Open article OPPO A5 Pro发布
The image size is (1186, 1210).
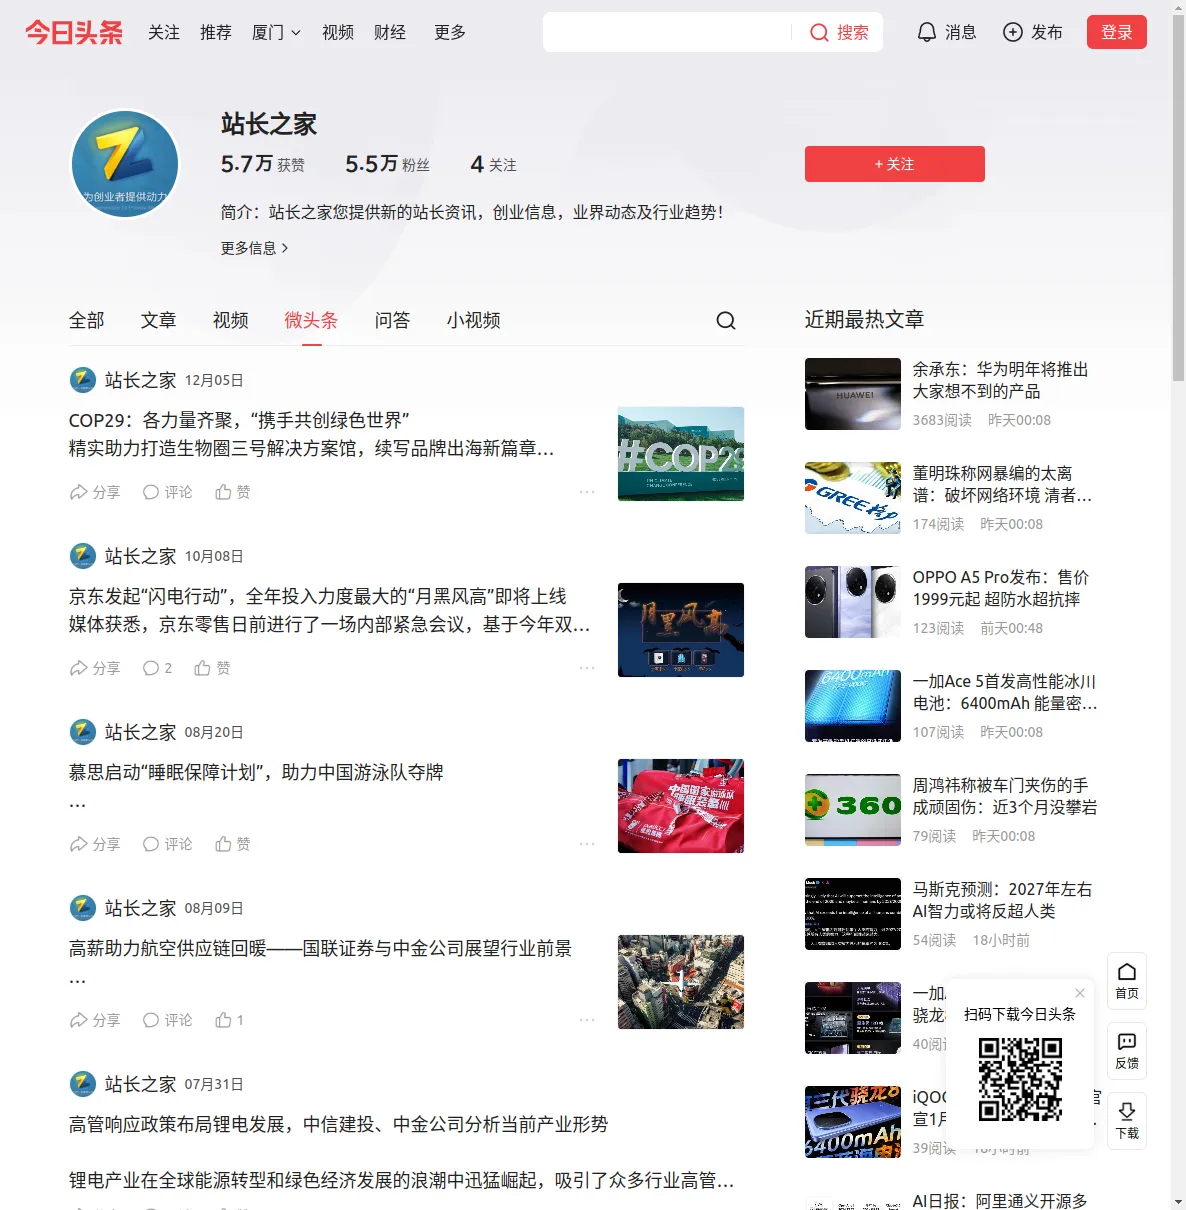pos(1001,588)
